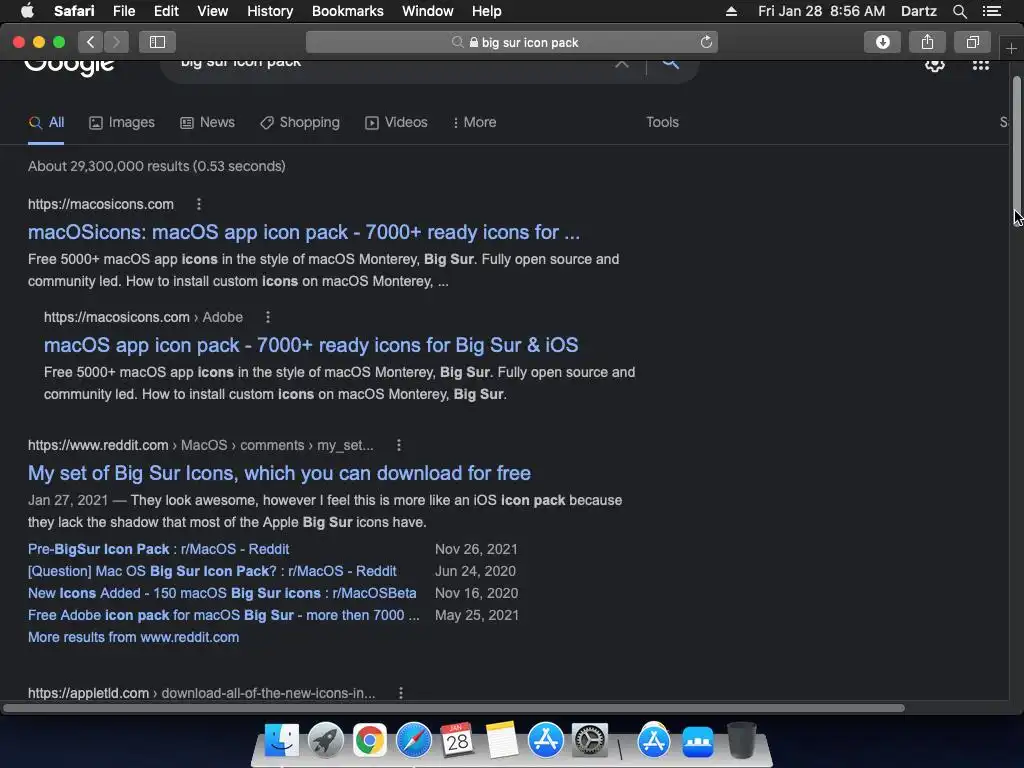Open Finder in the Dock

[281, 740]
